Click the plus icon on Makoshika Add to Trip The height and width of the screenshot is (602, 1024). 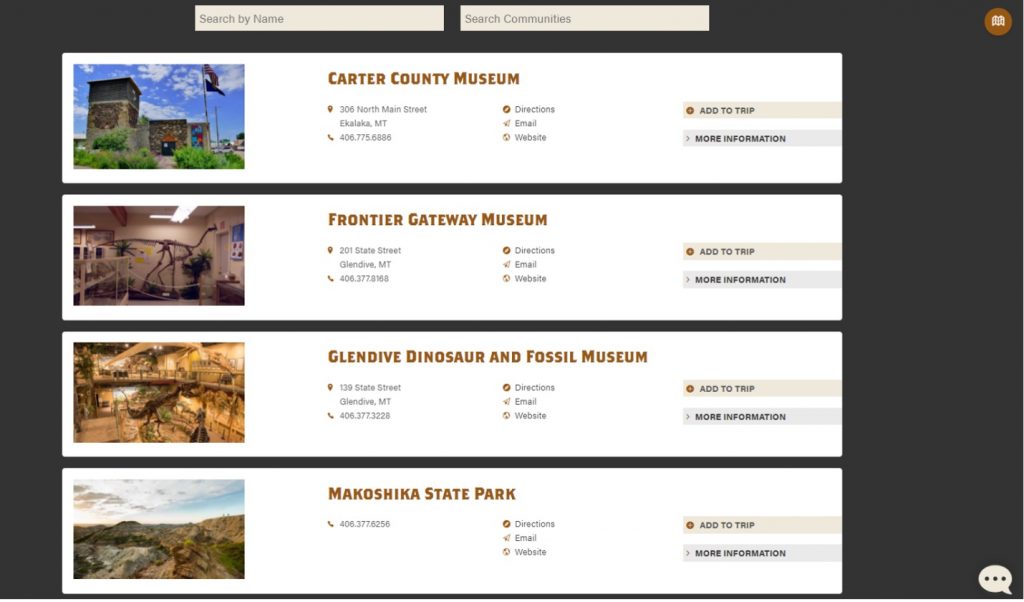click(x=690, y=526)
